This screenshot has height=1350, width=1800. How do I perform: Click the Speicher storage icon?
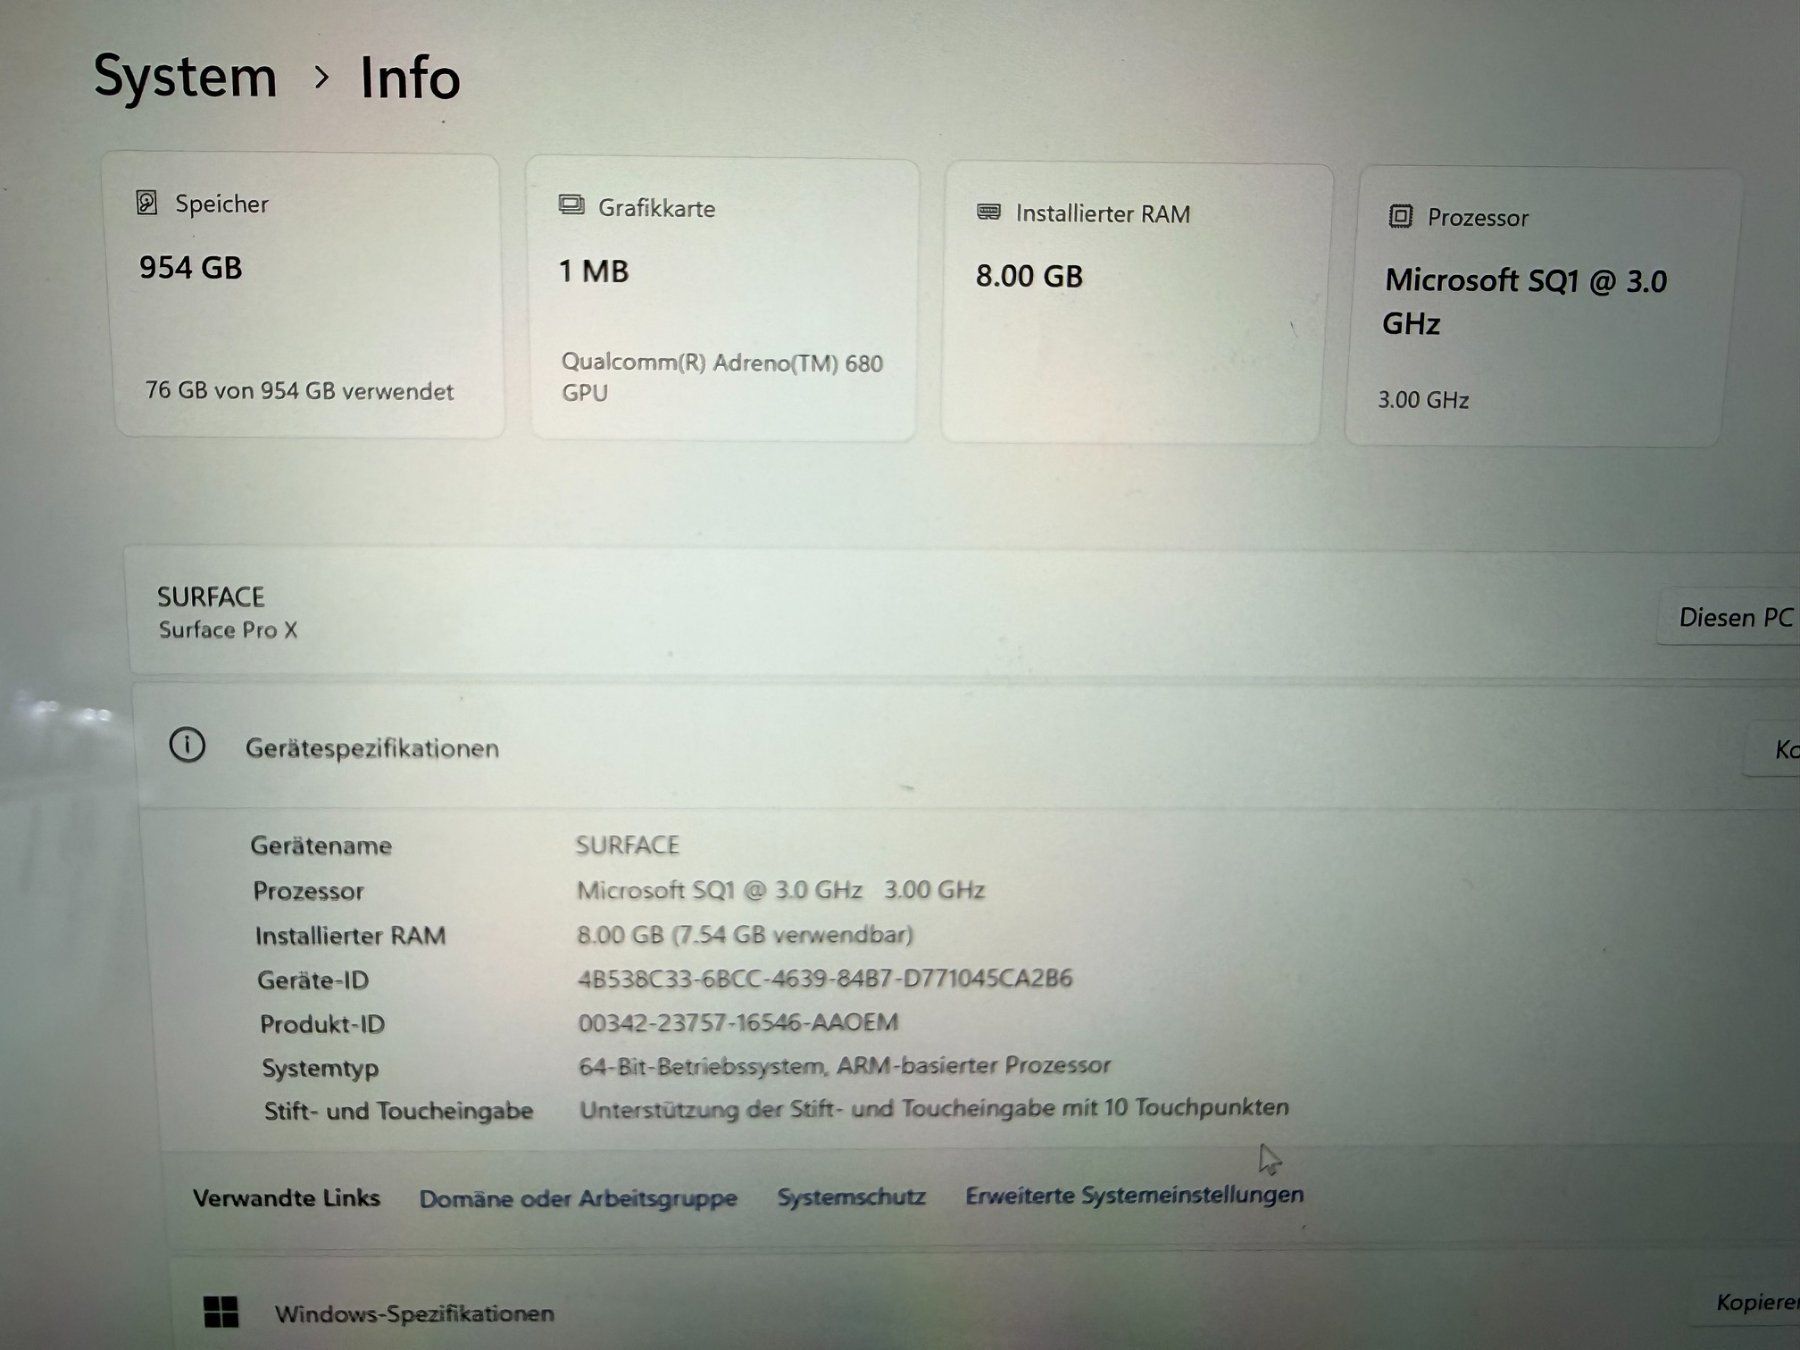click(x=147, y=203)
